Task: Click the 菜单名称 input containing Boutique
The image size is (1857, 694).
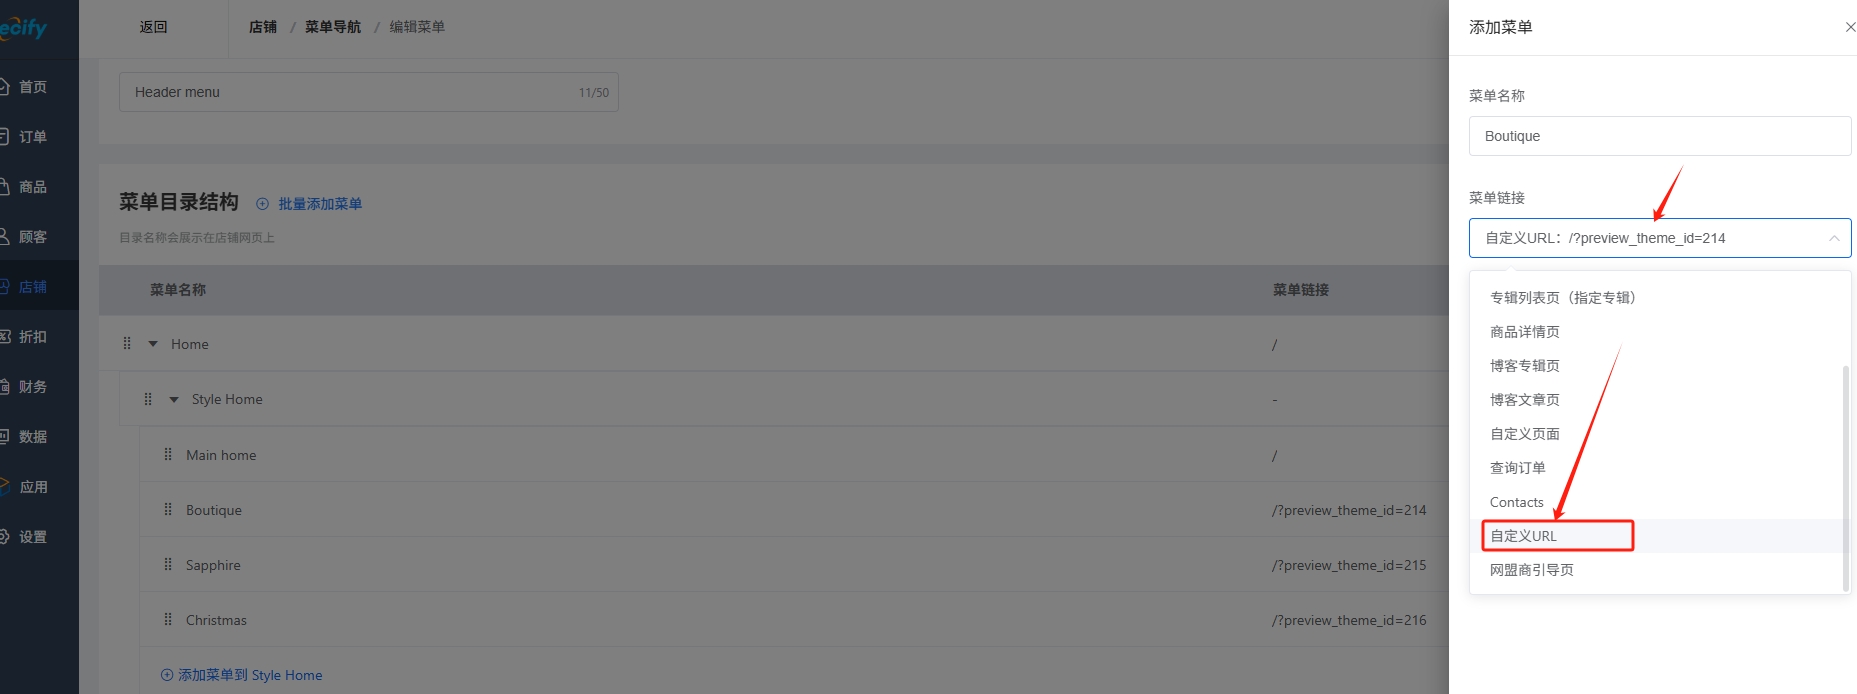Action: point(1659,136)
